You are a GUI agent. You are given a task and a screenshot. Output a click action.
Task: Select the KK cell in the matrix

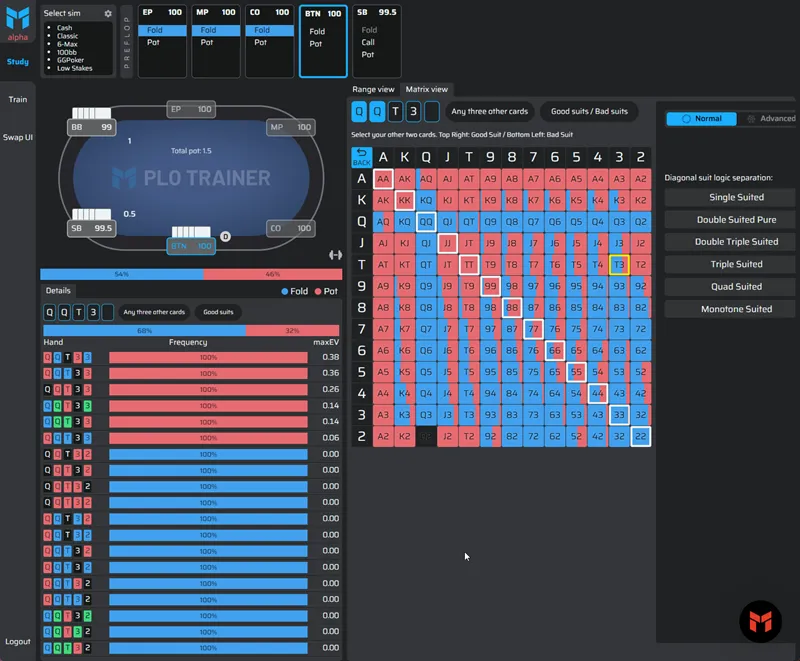coord(405,200)
